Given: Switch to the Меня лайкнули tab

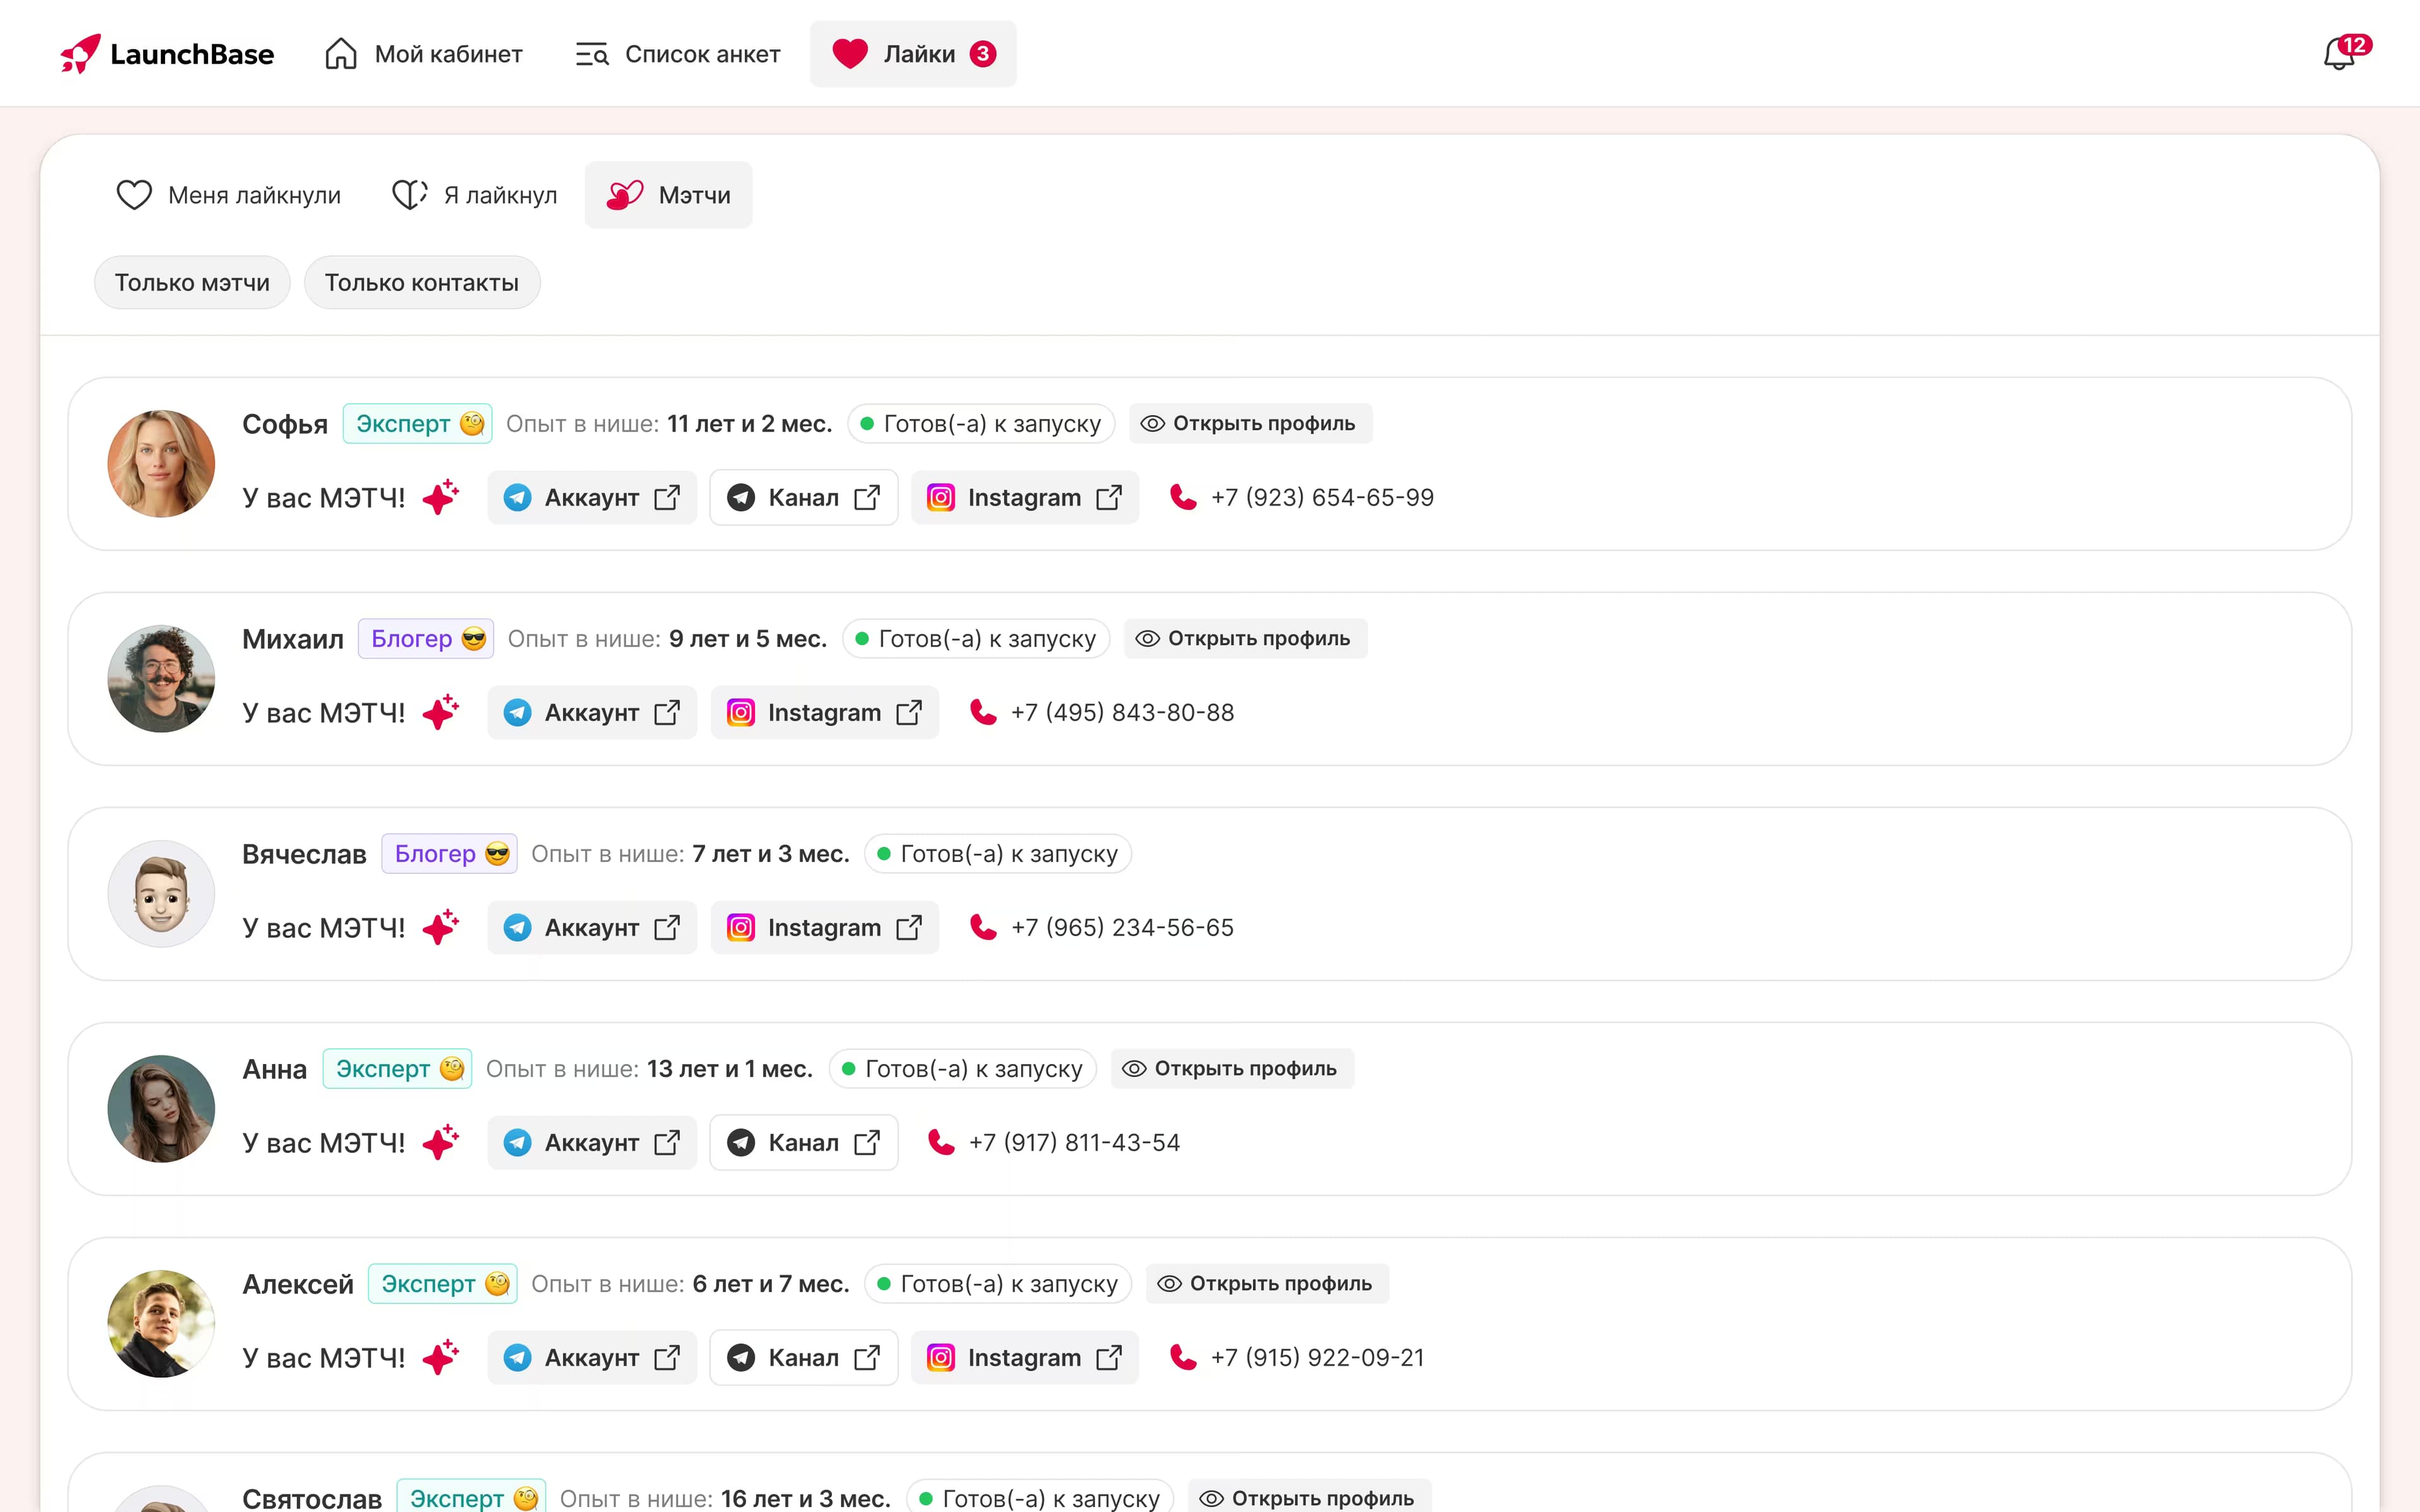Looking at the screenshot, I should [x=229, y=195].
